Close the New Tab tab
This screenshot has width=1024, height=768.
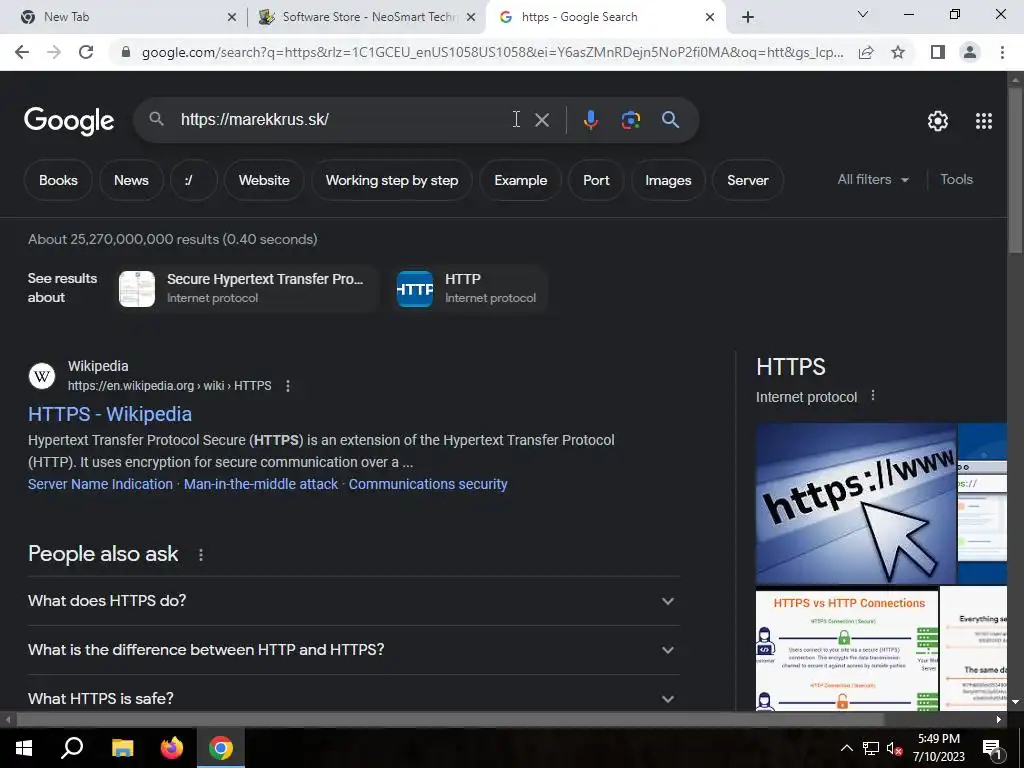(x=232, y=17)
